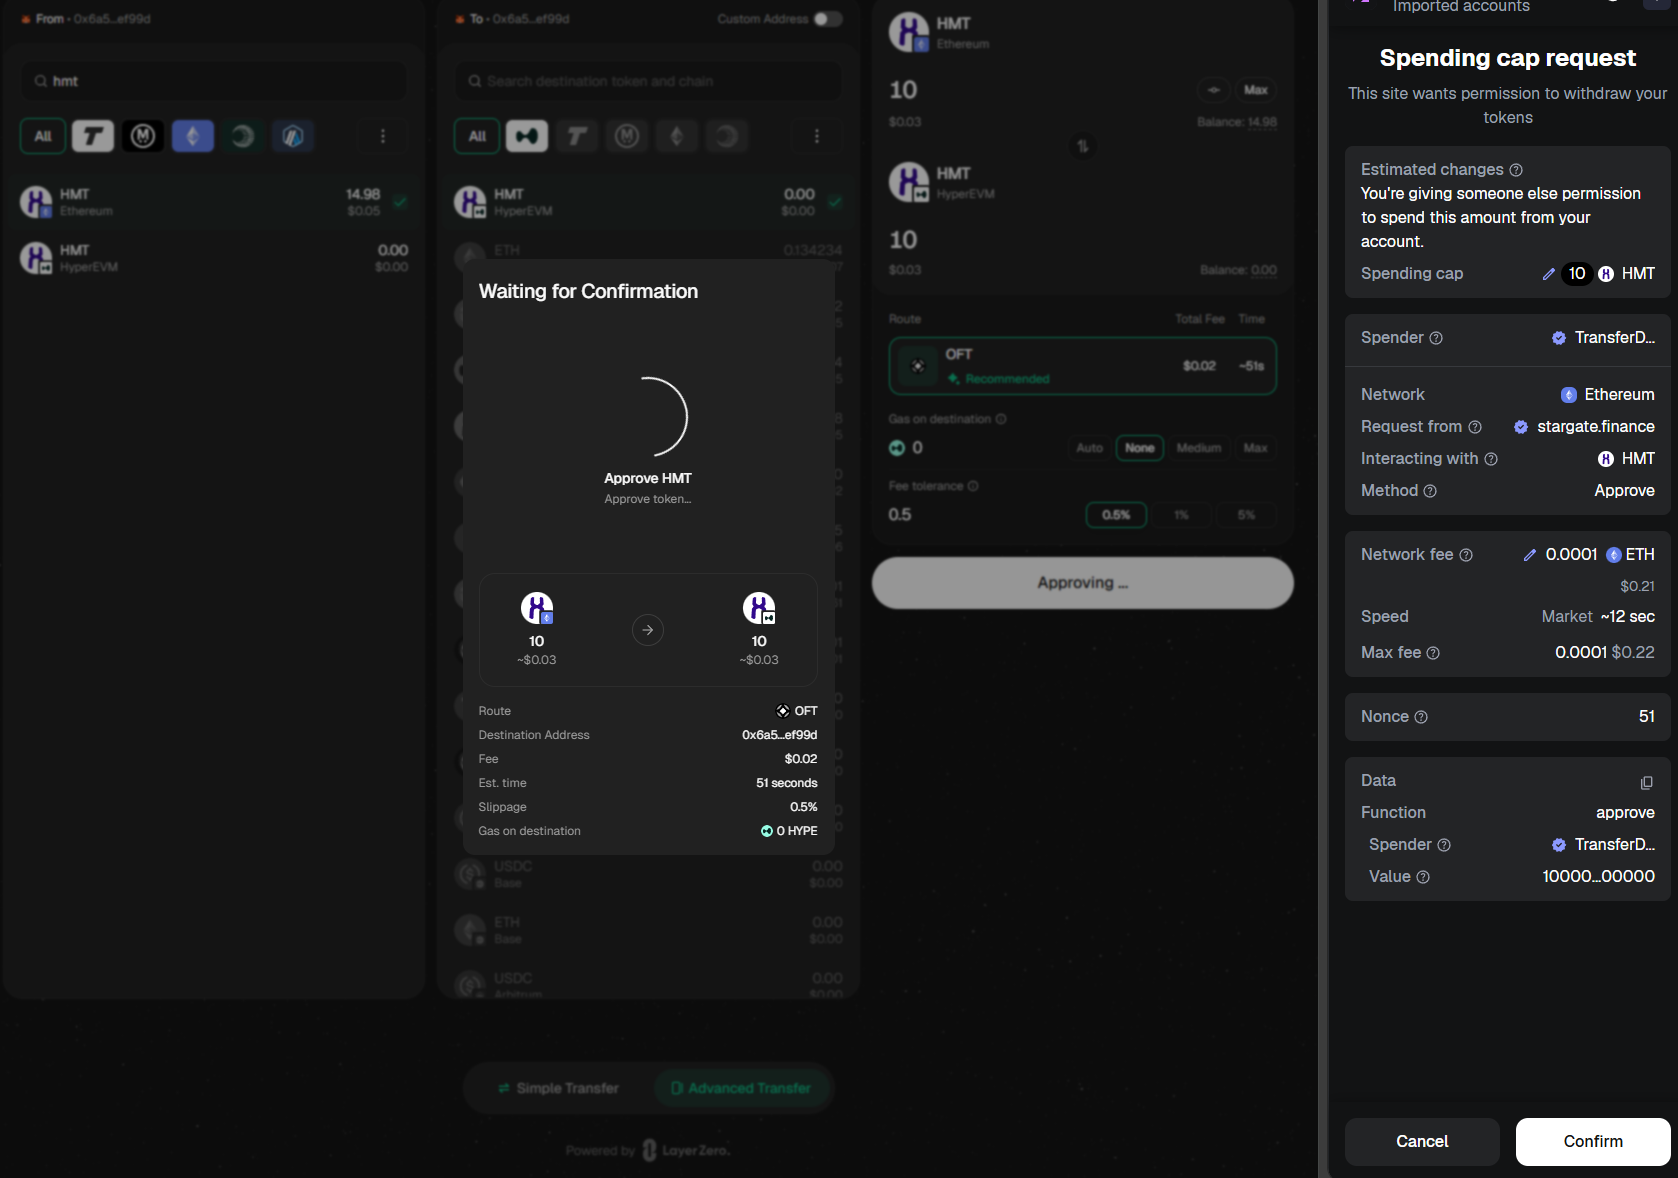Click the Nonce help icon
The image size is (1678, 1178).
pos(1421,717)
